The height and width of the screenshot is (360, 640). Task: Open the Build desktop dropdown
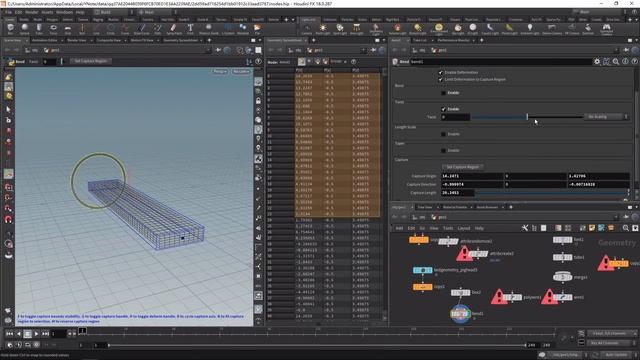pyautogui.click(x=113, y=12)
